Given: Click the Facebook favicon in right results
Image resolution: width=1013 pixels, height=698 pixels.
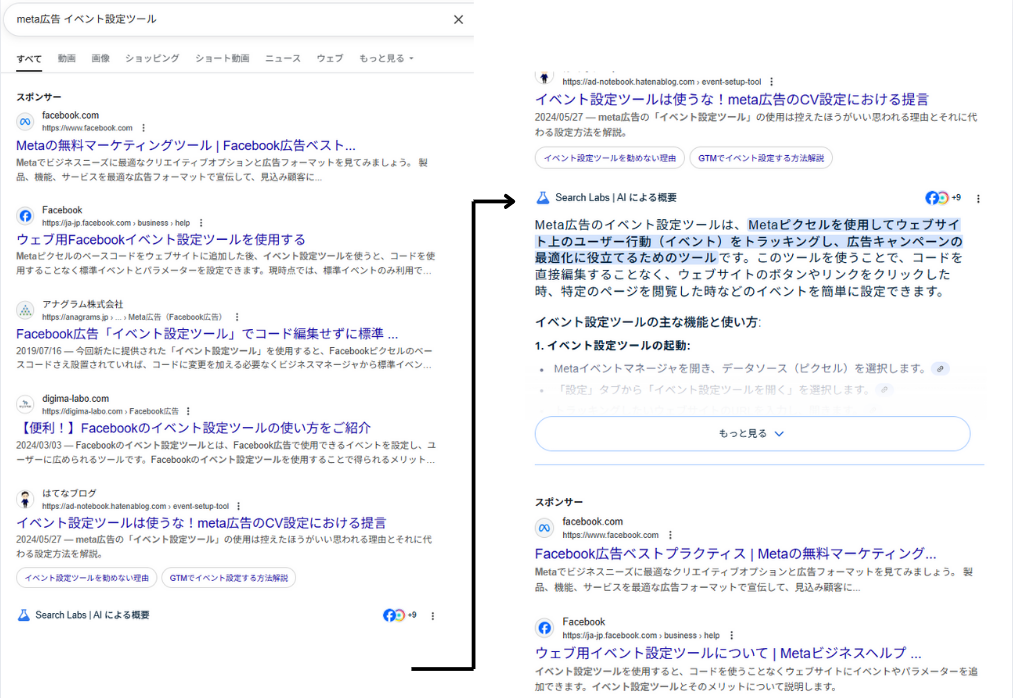Looking at the screenshot, I should pos(545,628).
